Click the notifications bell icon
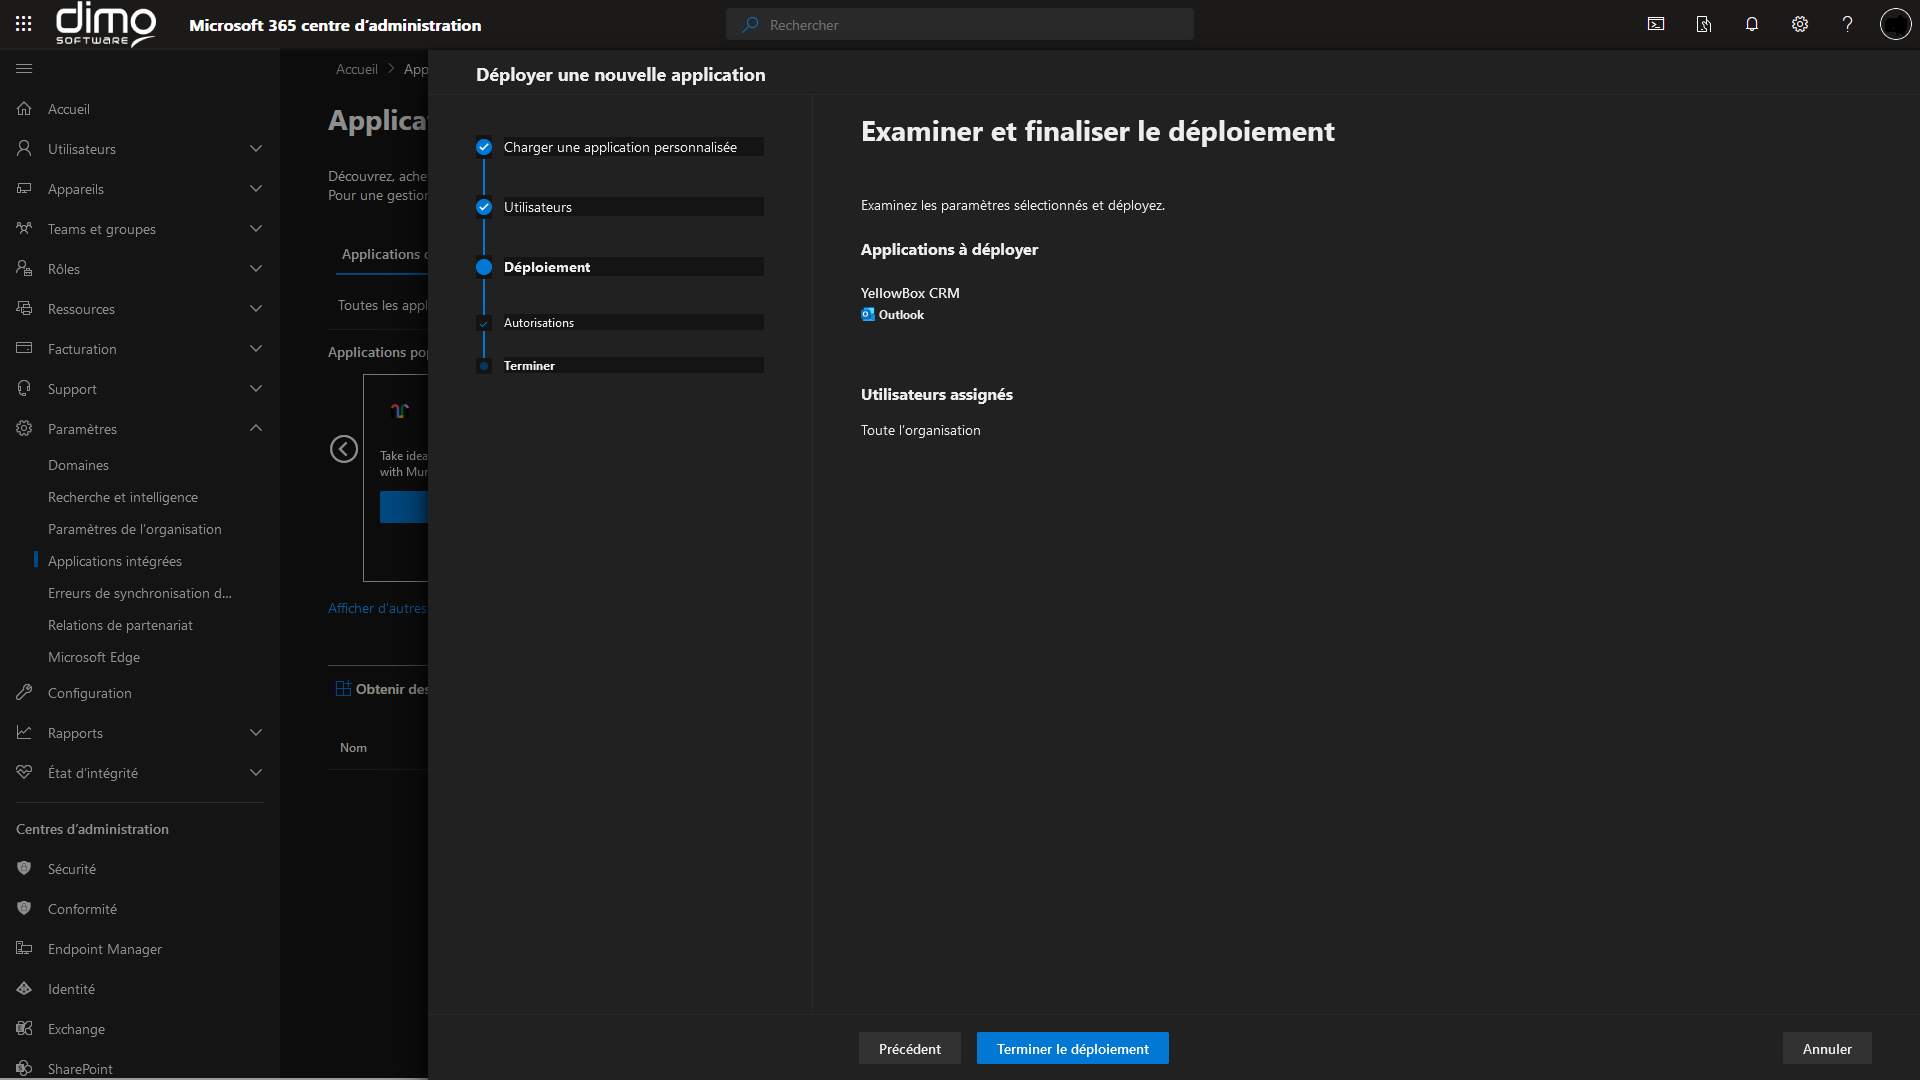The width and height of the screenshot is (1920, 1080). [x=1752, y=24]
